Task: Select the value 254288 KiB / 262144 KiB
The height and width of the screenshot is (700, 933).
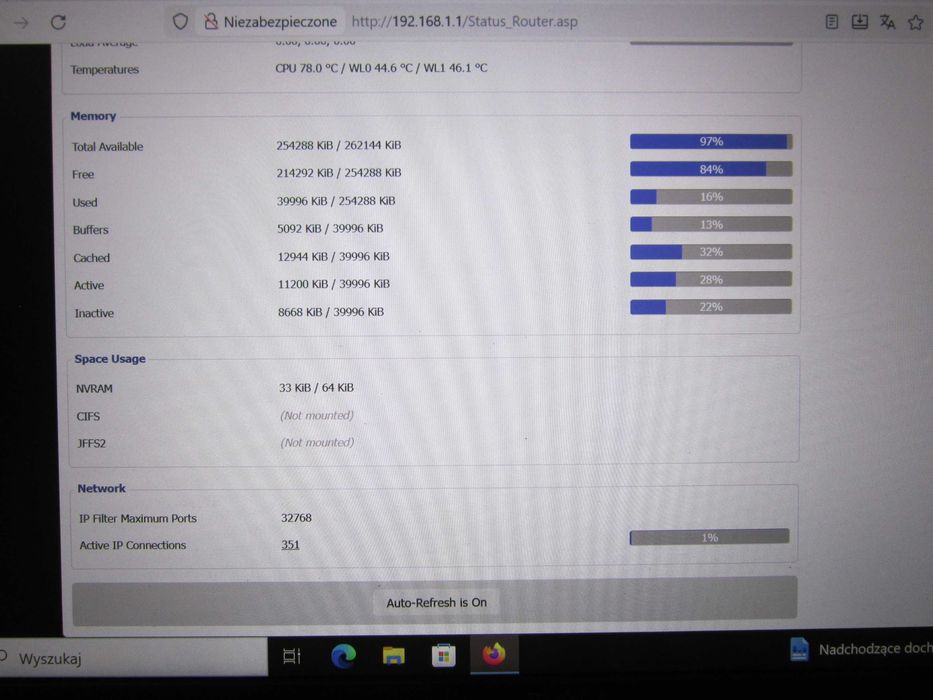Action: 339,145
